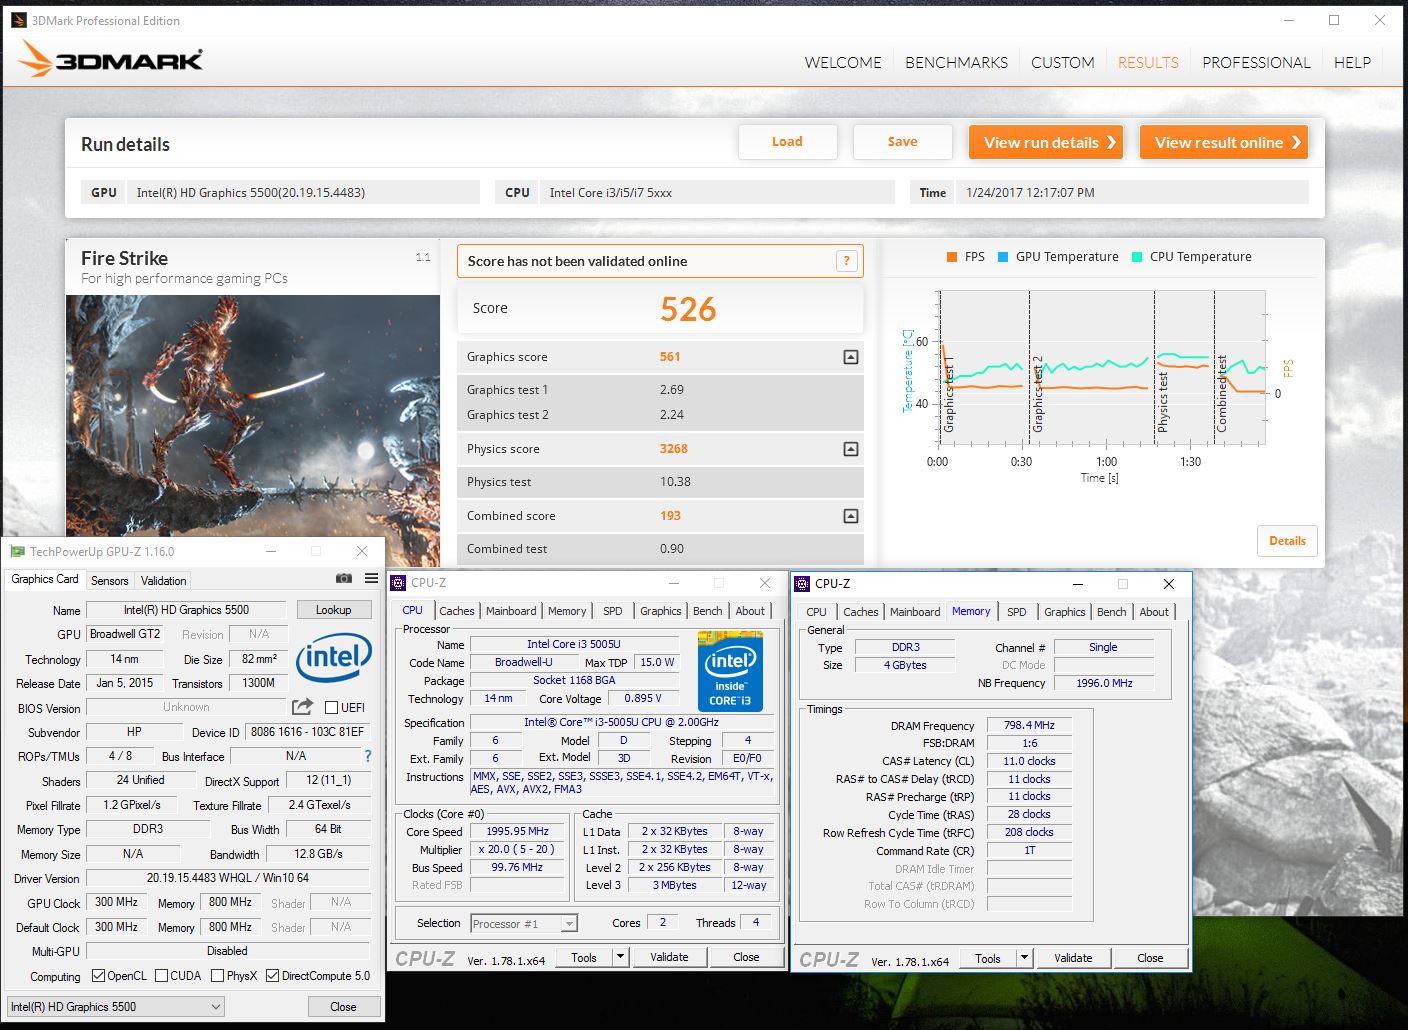Toggle the CUDA checkbox

click(x=161, y=976)
